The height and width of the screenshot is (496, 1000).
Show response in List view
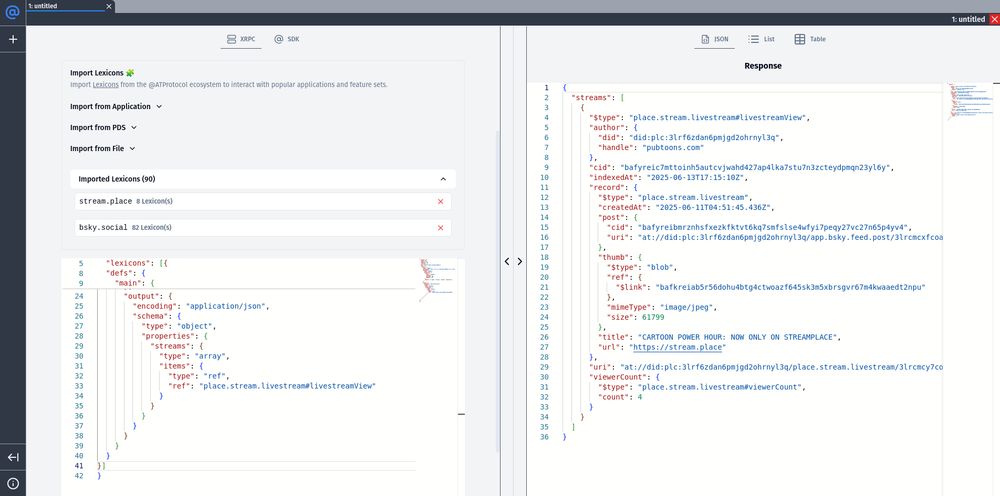click(761, 39)
